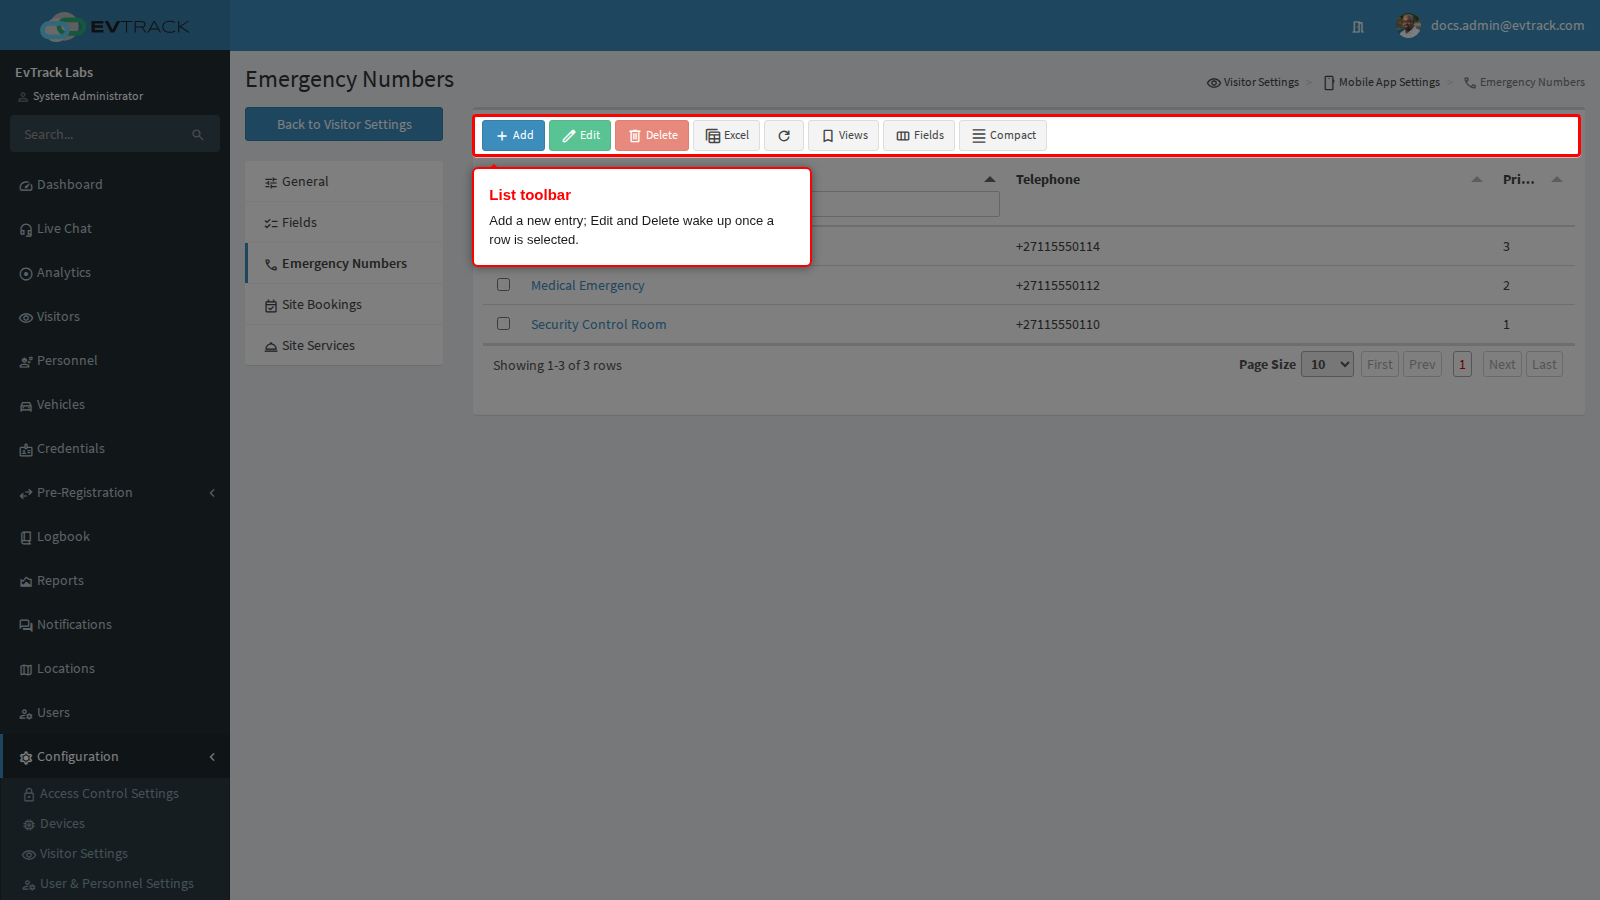Open the Security Control Room entry link
Image resolution: width=1600 pixels, height=900 pixels.
599,325
